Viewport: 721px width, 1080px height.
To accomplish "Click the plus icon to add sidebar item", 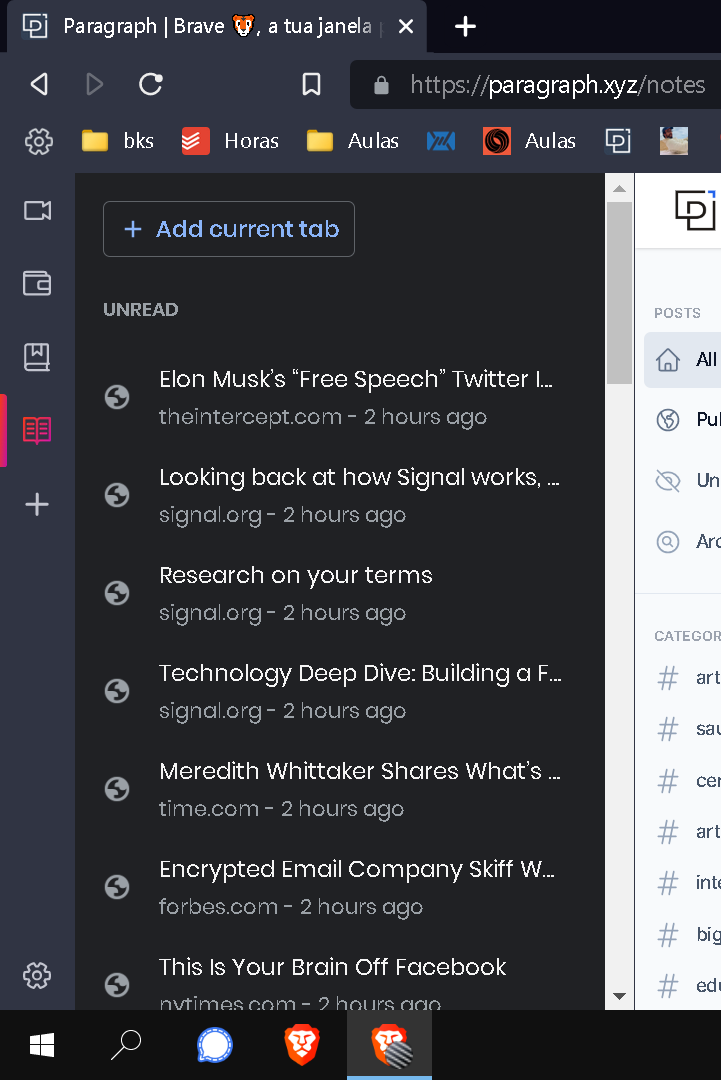I will (x=37, y=505).
